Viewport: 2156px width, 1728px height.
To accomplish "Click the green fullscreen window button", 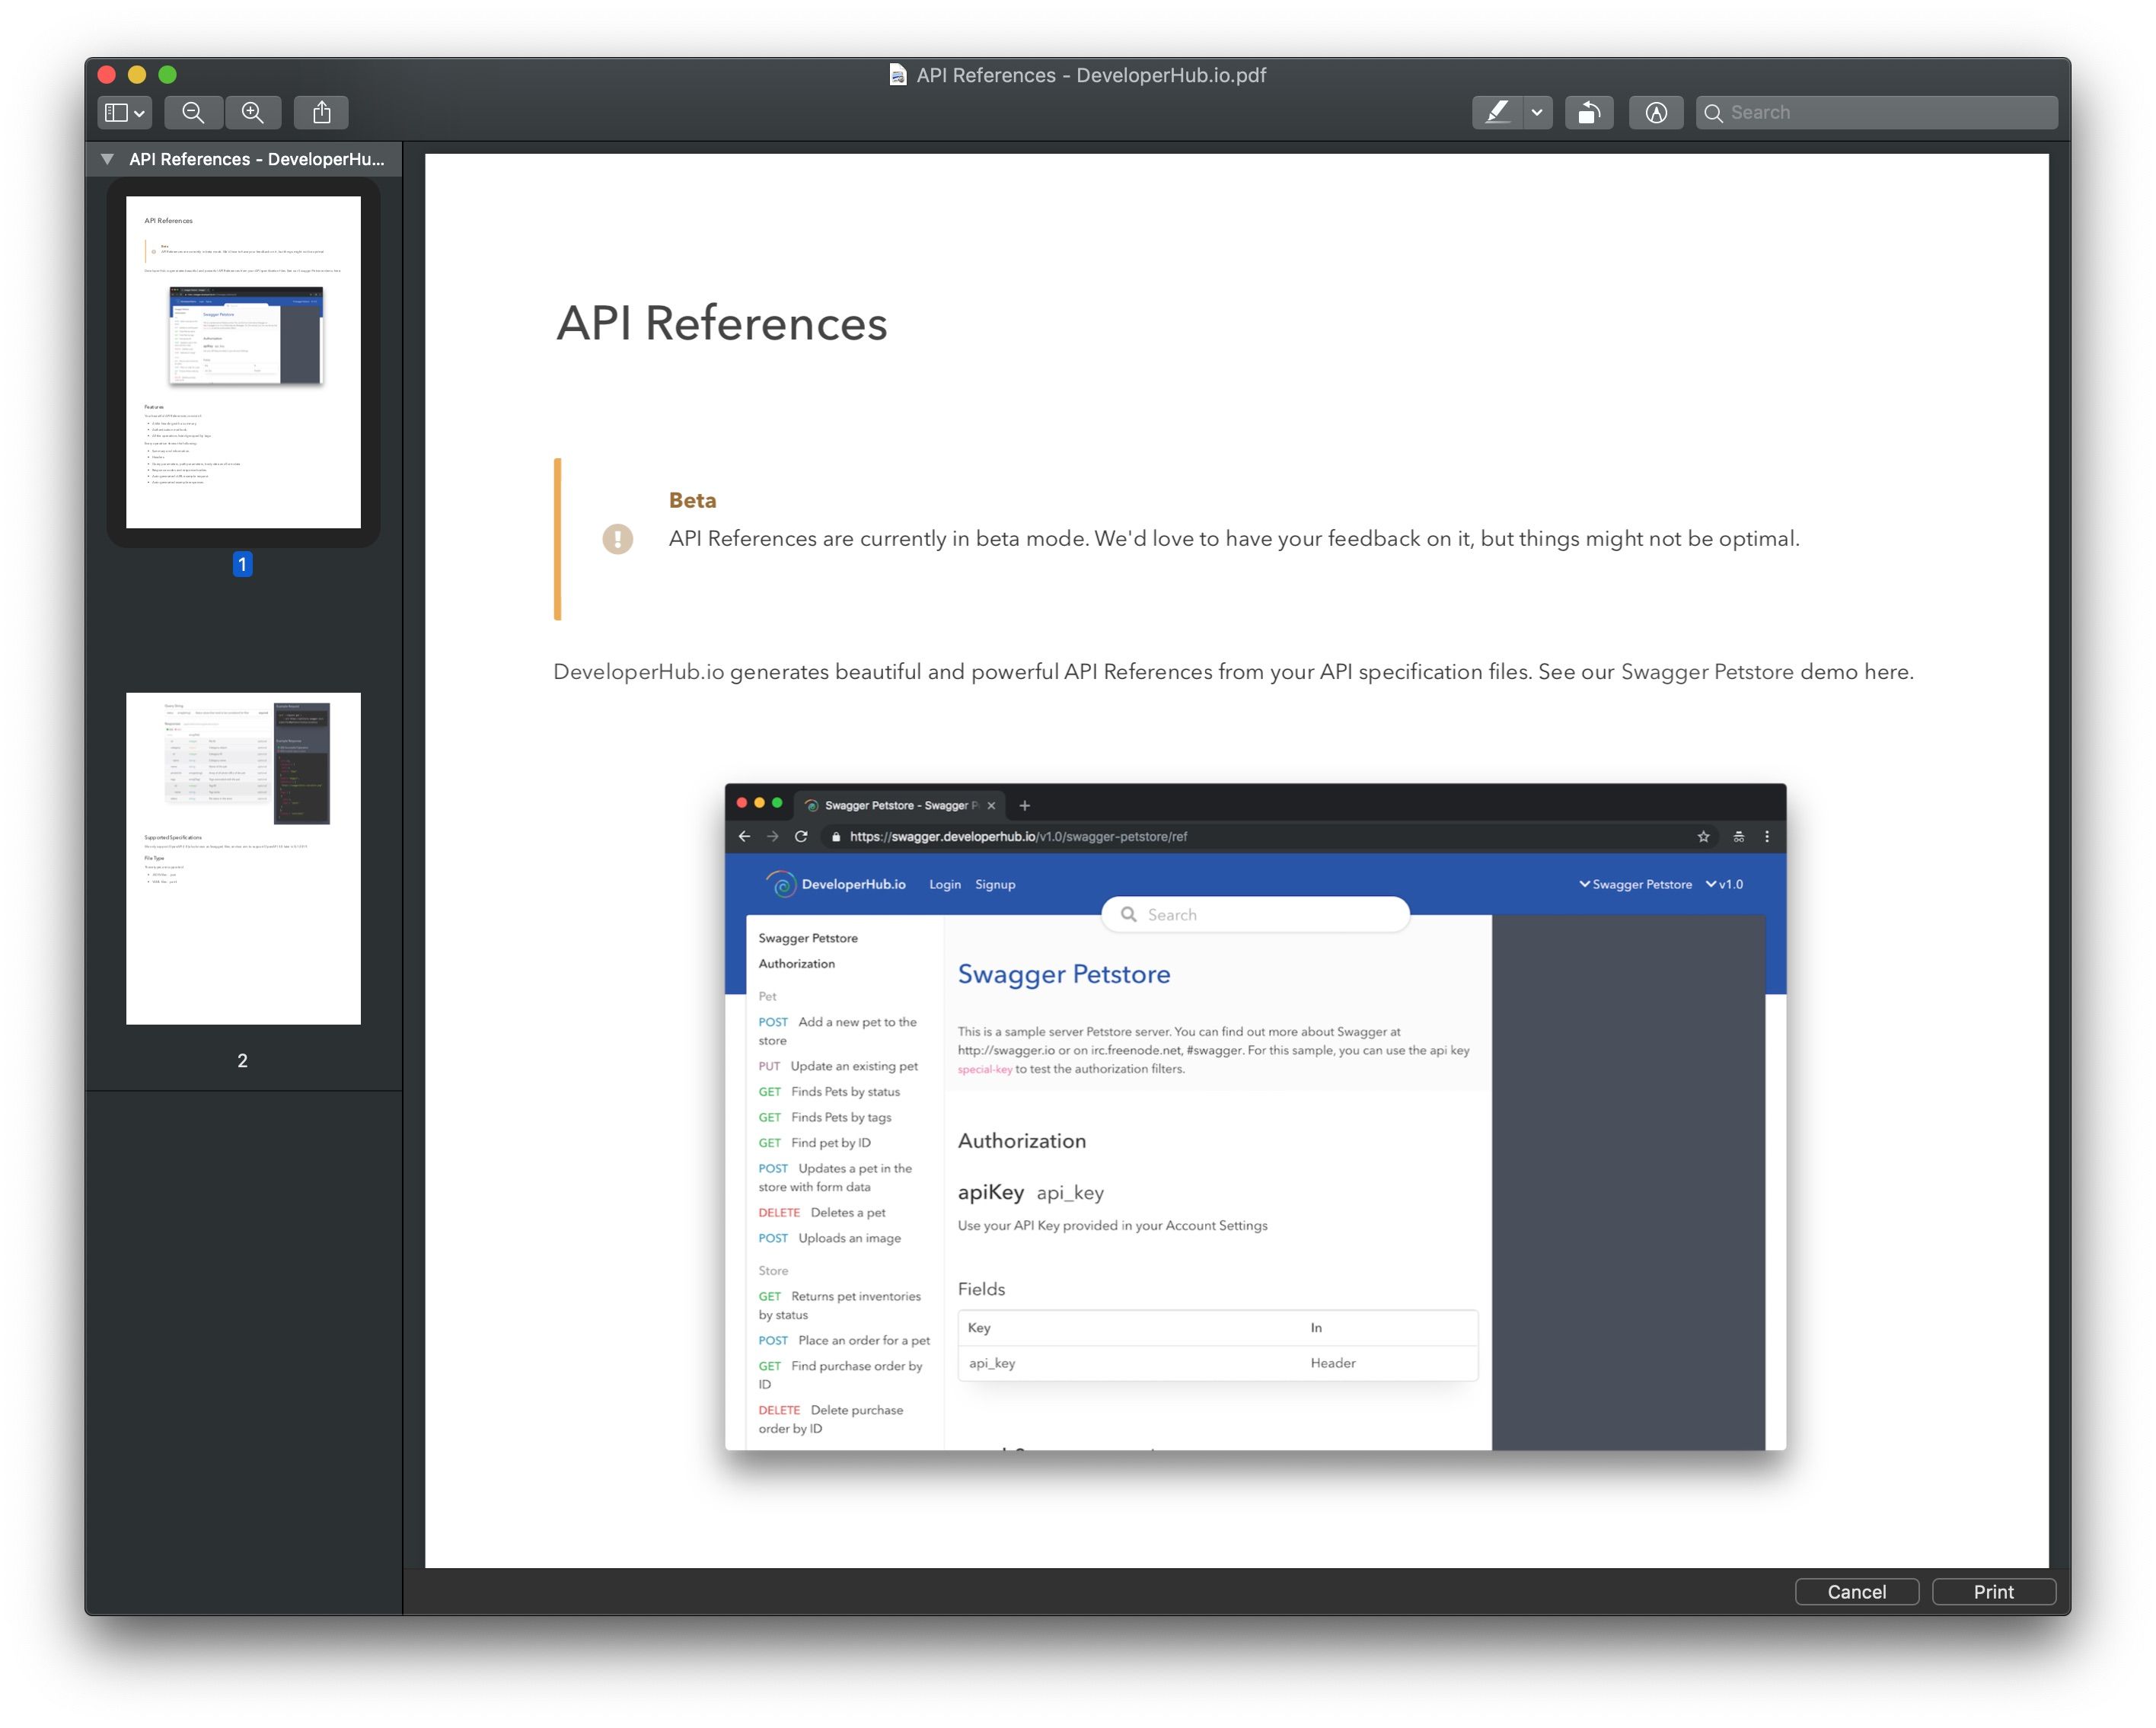I will pos(168,75).
